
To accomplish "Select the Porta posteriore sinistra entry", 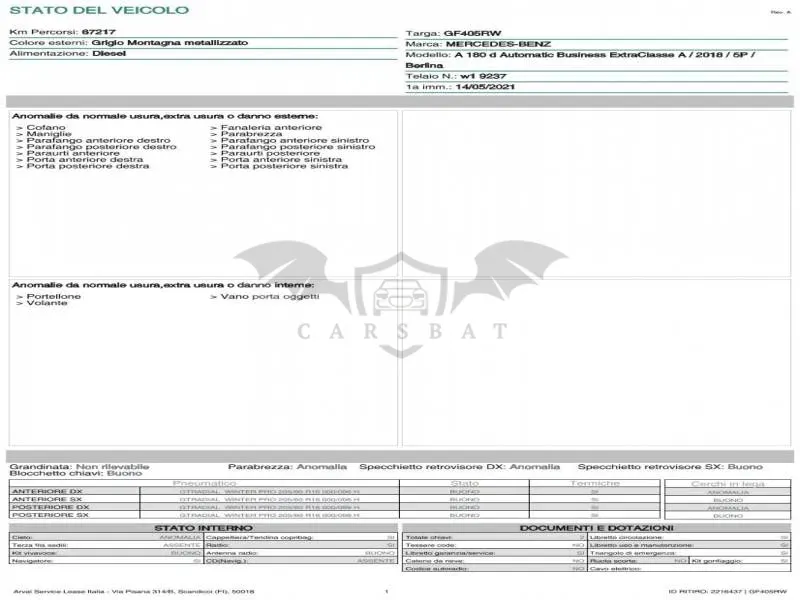I will tap(284, 166).
